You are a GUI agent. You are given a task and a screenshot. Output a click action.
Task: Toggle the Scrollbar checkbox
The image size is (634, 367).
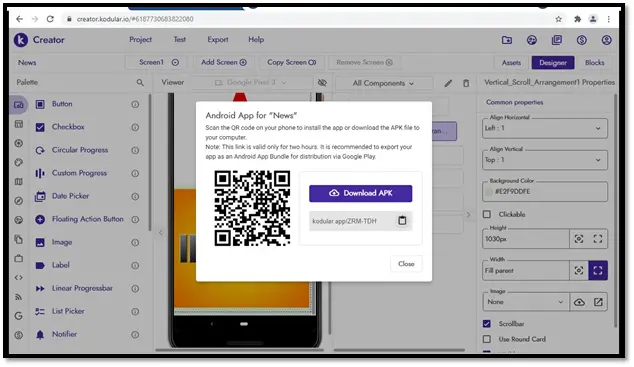(x=487, y=324)
